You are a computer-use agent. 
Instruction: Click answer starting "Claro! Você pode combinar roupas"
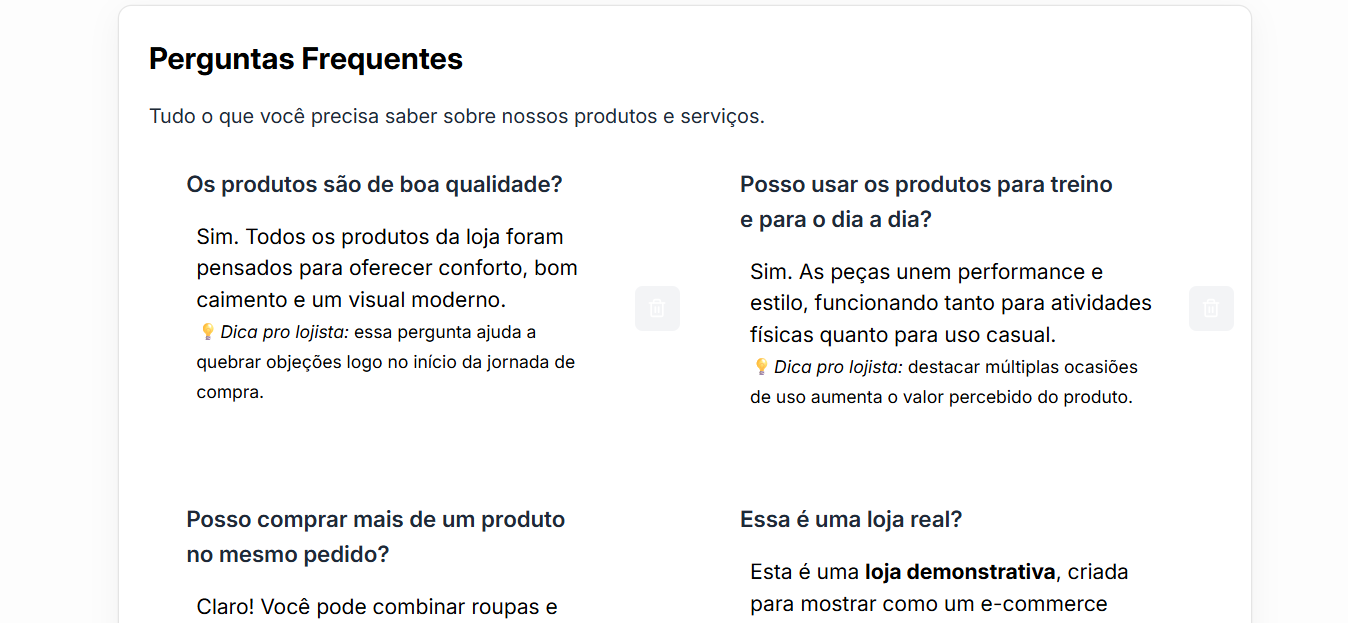pyautogui.click(x=376, y=607)
